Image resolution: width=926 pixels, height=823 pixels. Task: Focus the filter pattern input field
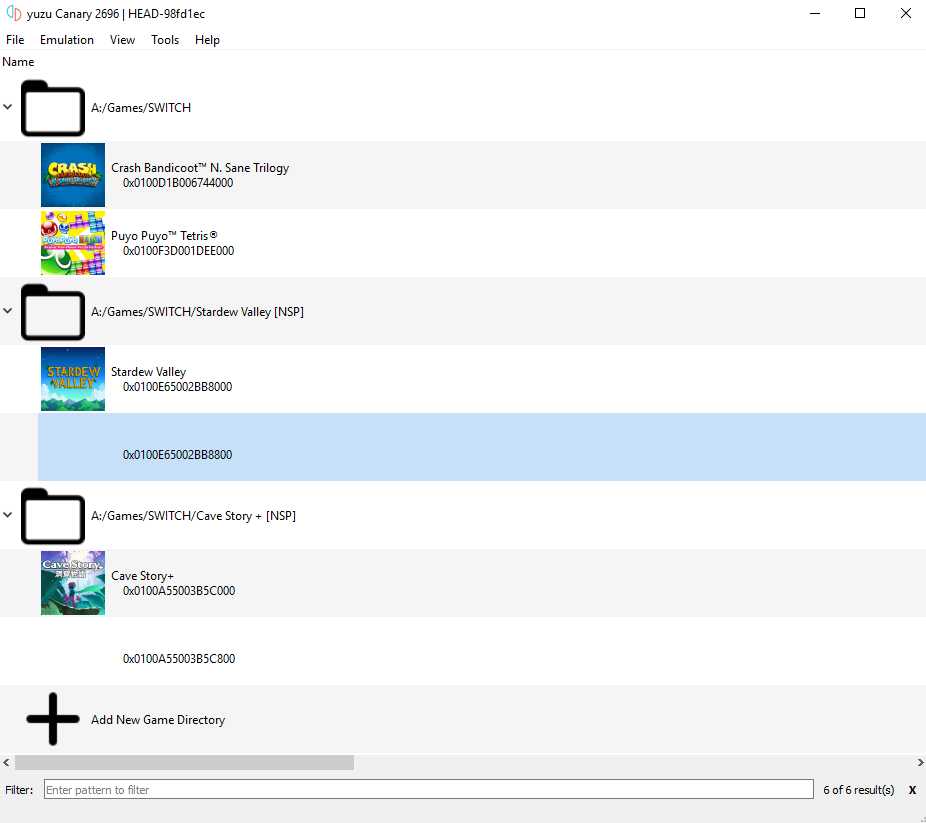pos(429,789)
